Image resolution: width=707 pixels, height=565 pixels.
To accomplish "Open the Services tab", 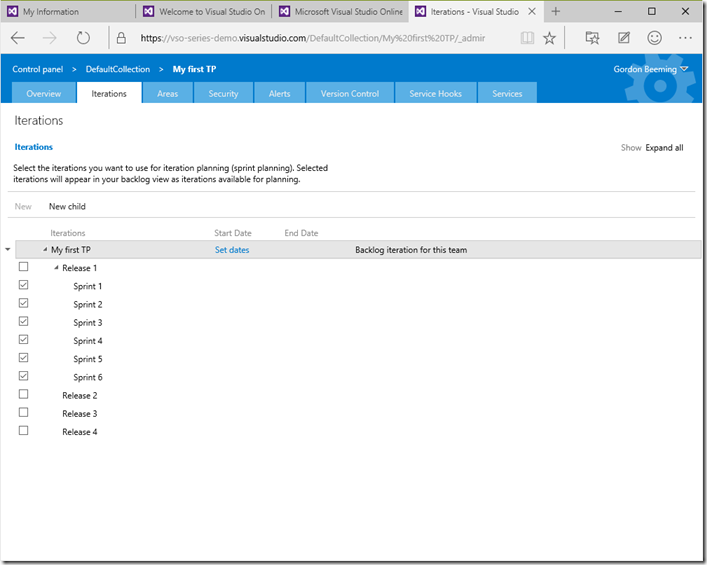I will [507, 93].
